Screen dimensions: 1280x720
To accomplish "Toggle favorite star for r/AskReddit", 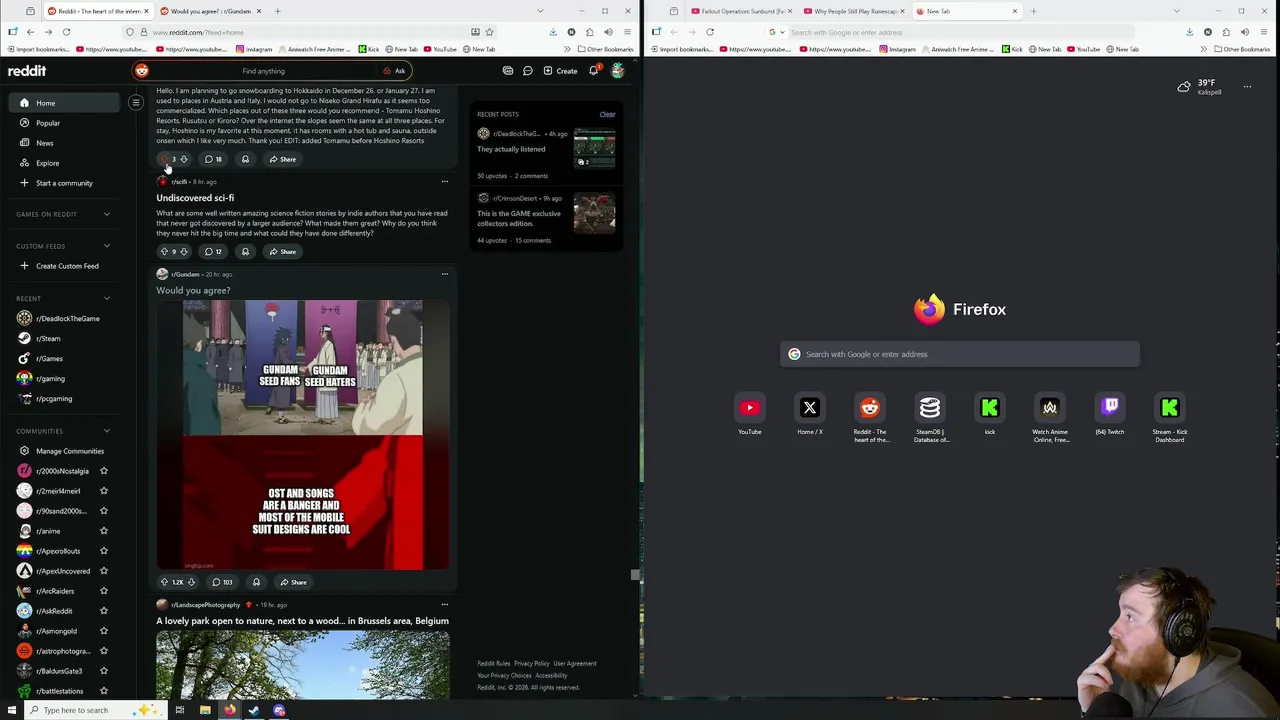I will (x=104, y=611).
